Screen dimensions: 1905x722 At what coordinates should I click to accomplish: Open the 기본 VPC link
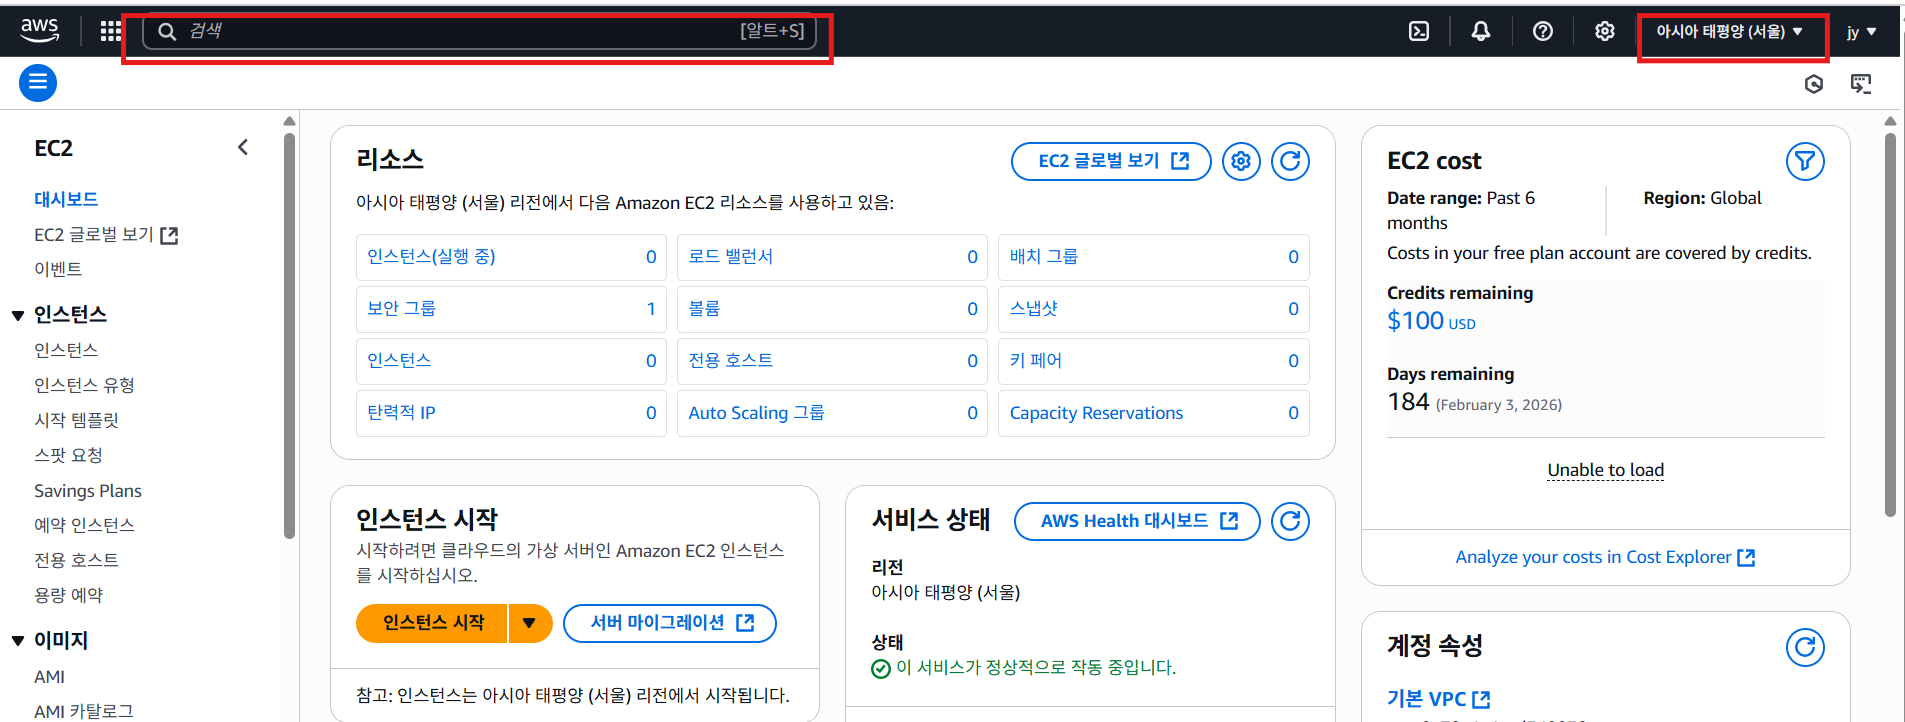(1426, 699)
